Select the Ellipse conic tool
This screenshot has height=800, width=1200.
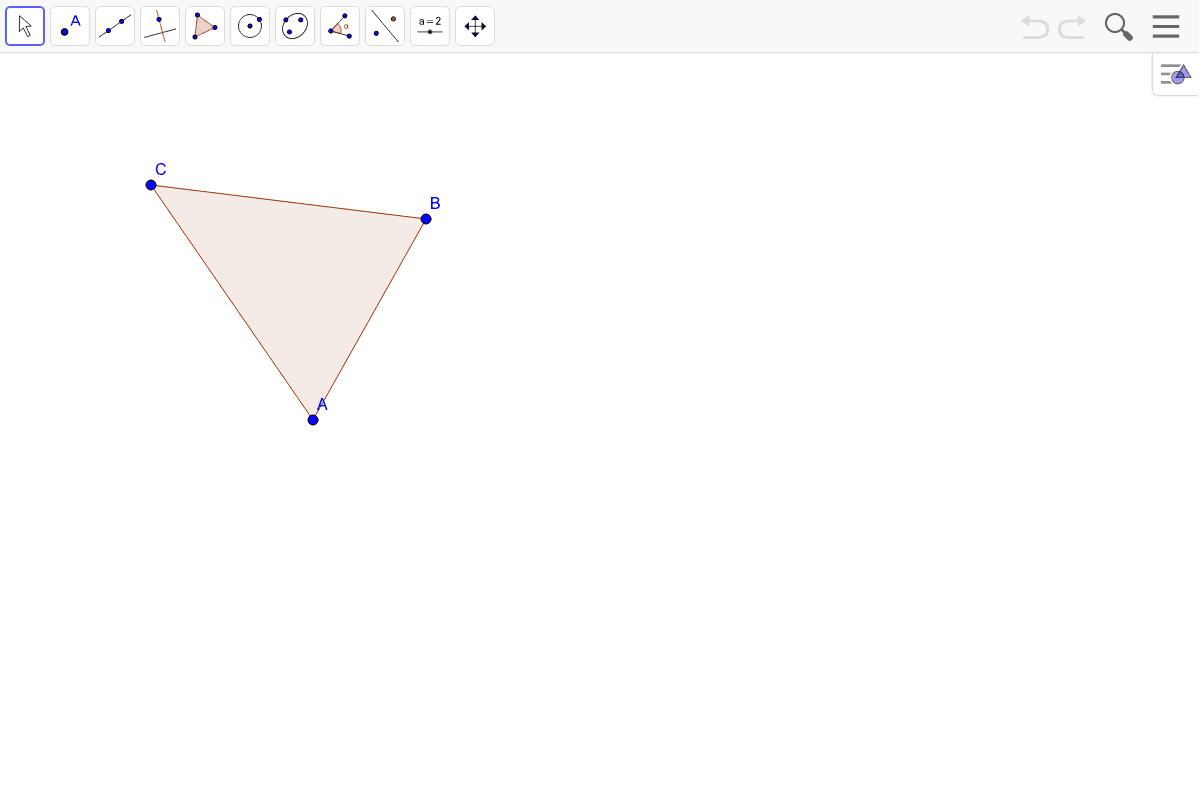tap(295, 26)
